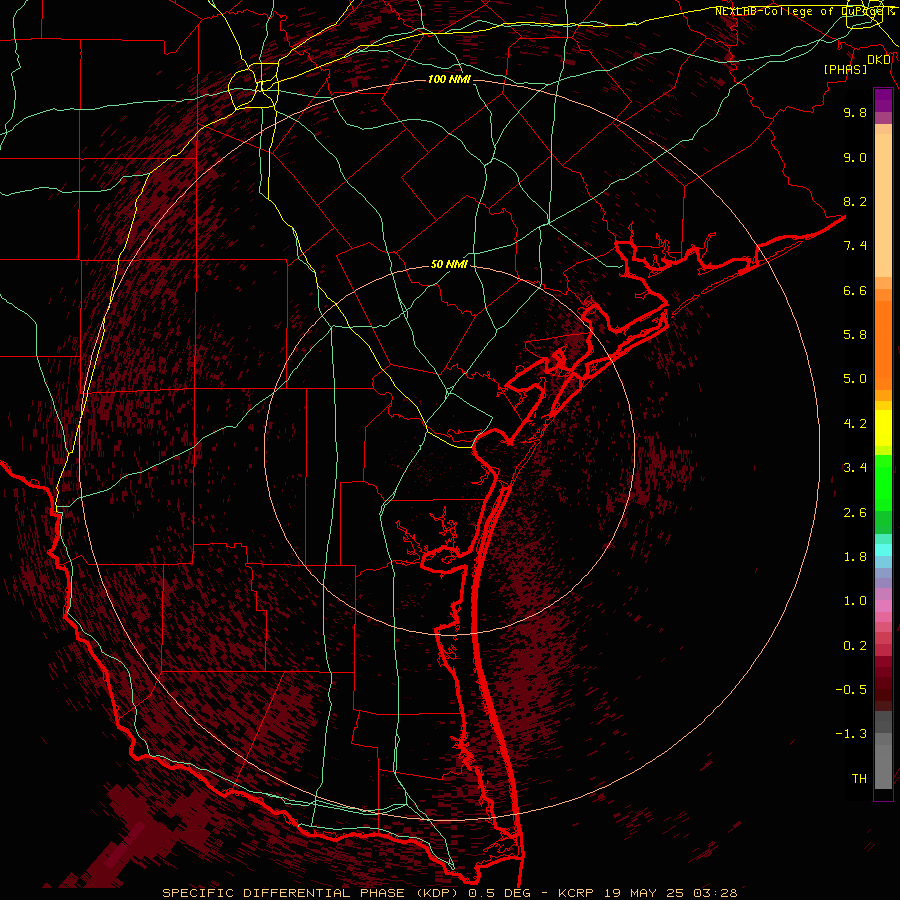Click the dark maroon segment of the color bar

point(883,684)
